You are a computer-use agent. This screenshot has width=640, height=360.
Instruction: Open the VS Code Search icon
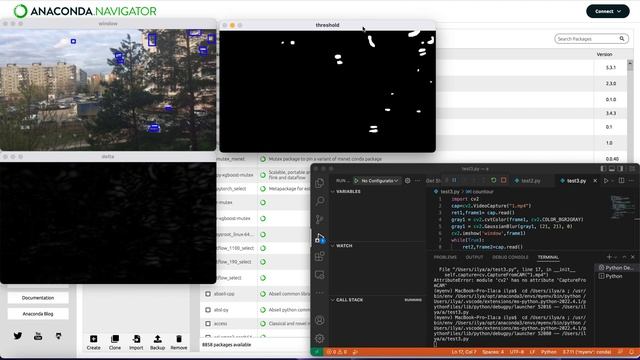point(320,201)
